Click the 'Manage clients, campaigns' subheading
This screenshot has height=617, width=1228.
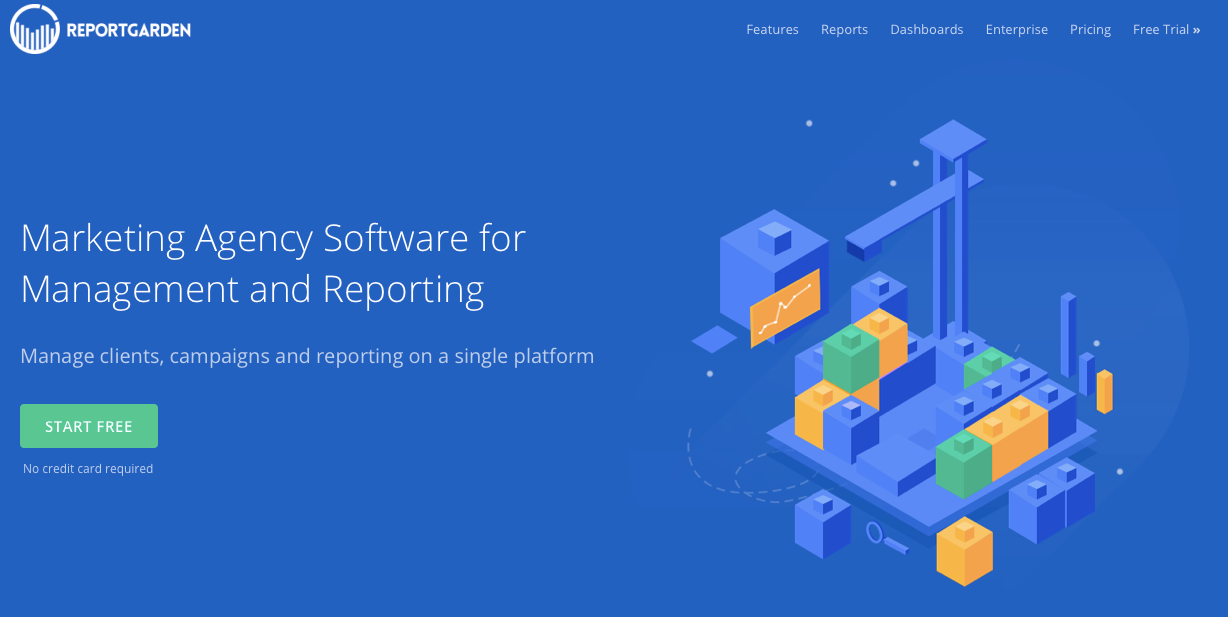(307, 356)
